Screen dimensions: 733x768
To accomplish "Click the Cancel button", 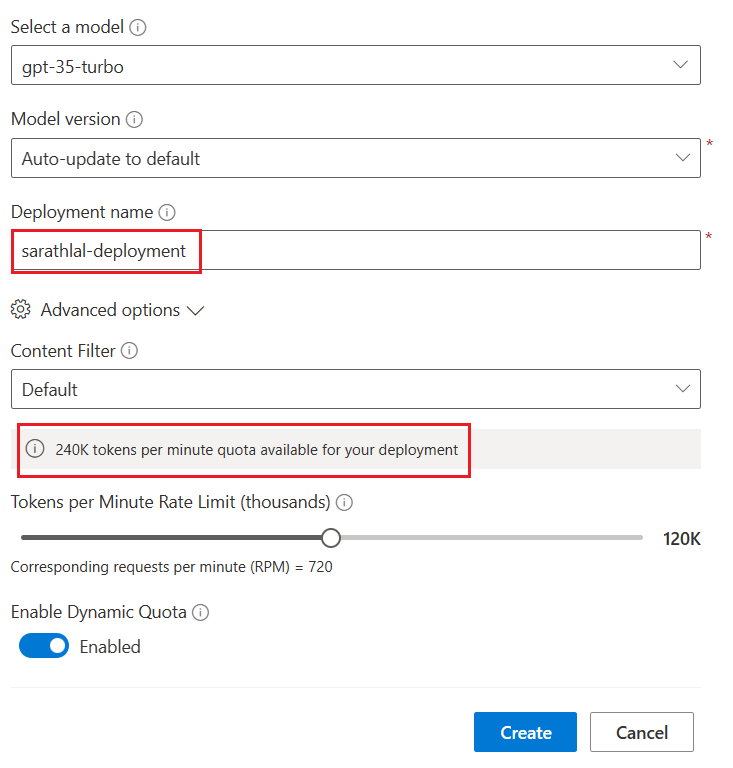I will 642,732.
